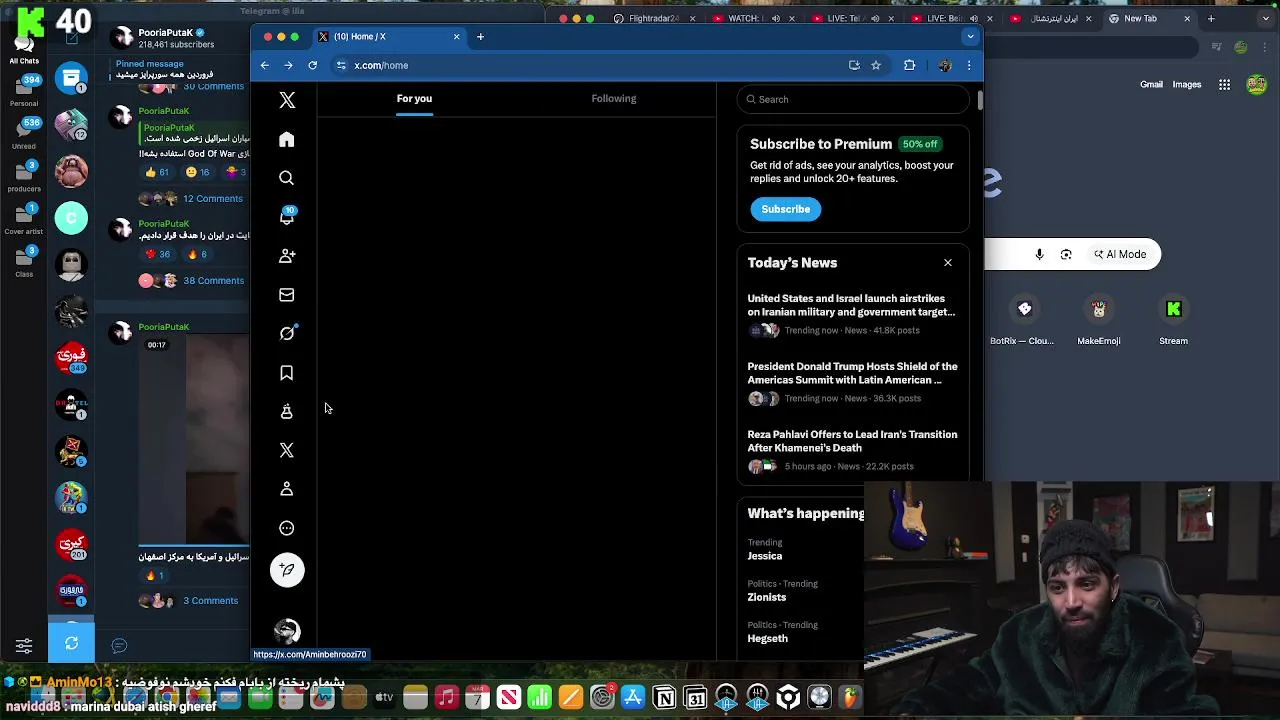
Task: Click Google Lens icon in New Tab window
Action: (x=1066, y=254)
